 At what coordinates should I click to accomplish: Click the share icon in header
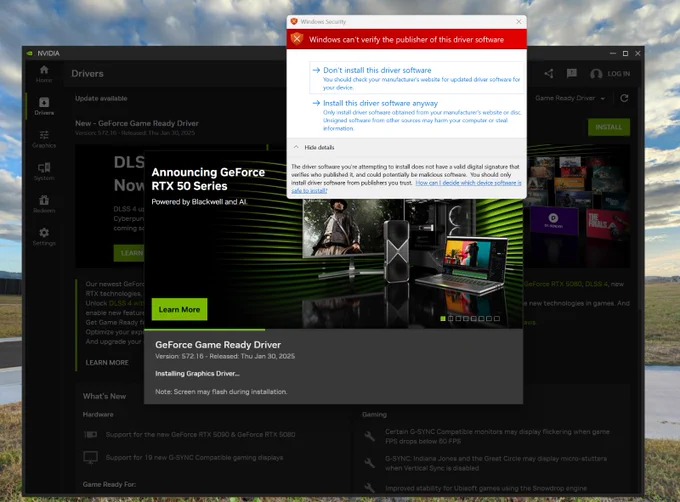tap(549, 74)
